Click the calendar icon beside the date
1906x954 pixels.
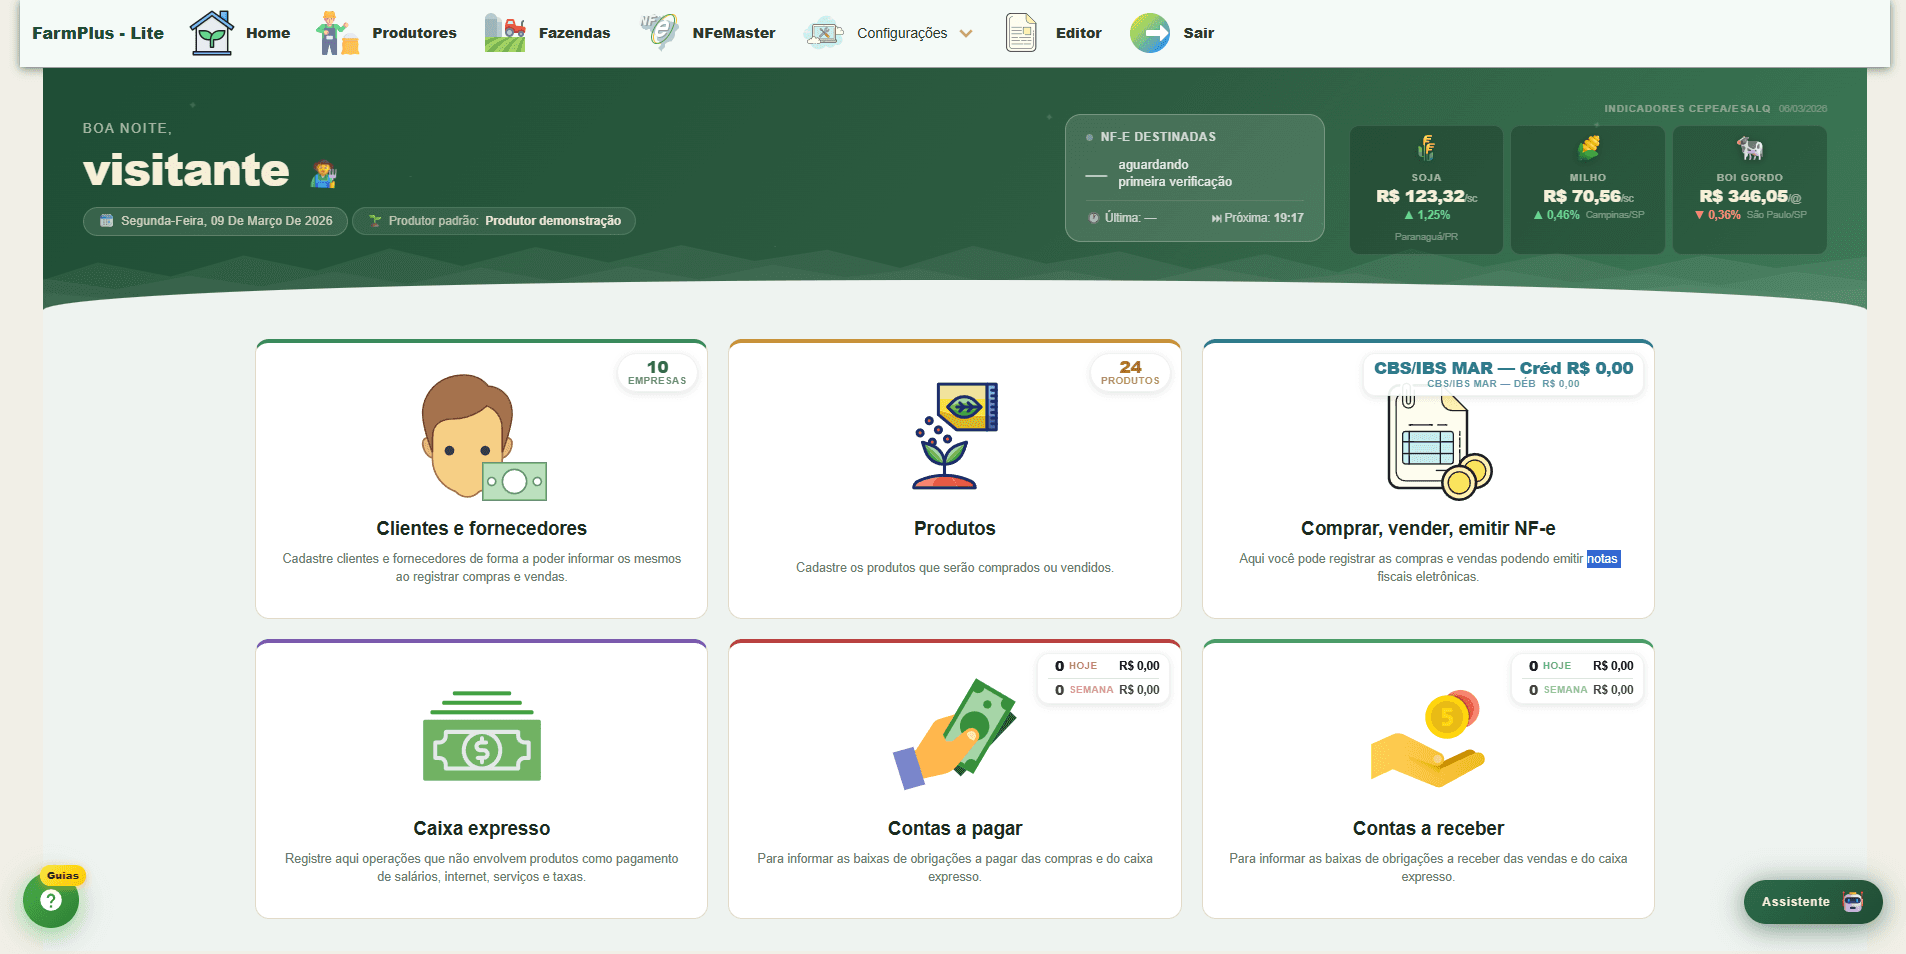[x=105, y=221]
